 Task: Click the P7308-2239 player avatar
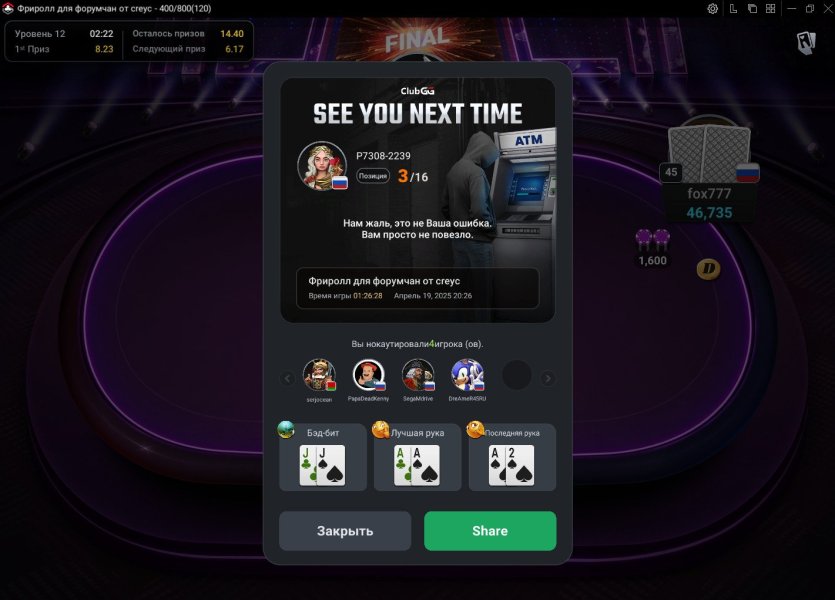322,166
